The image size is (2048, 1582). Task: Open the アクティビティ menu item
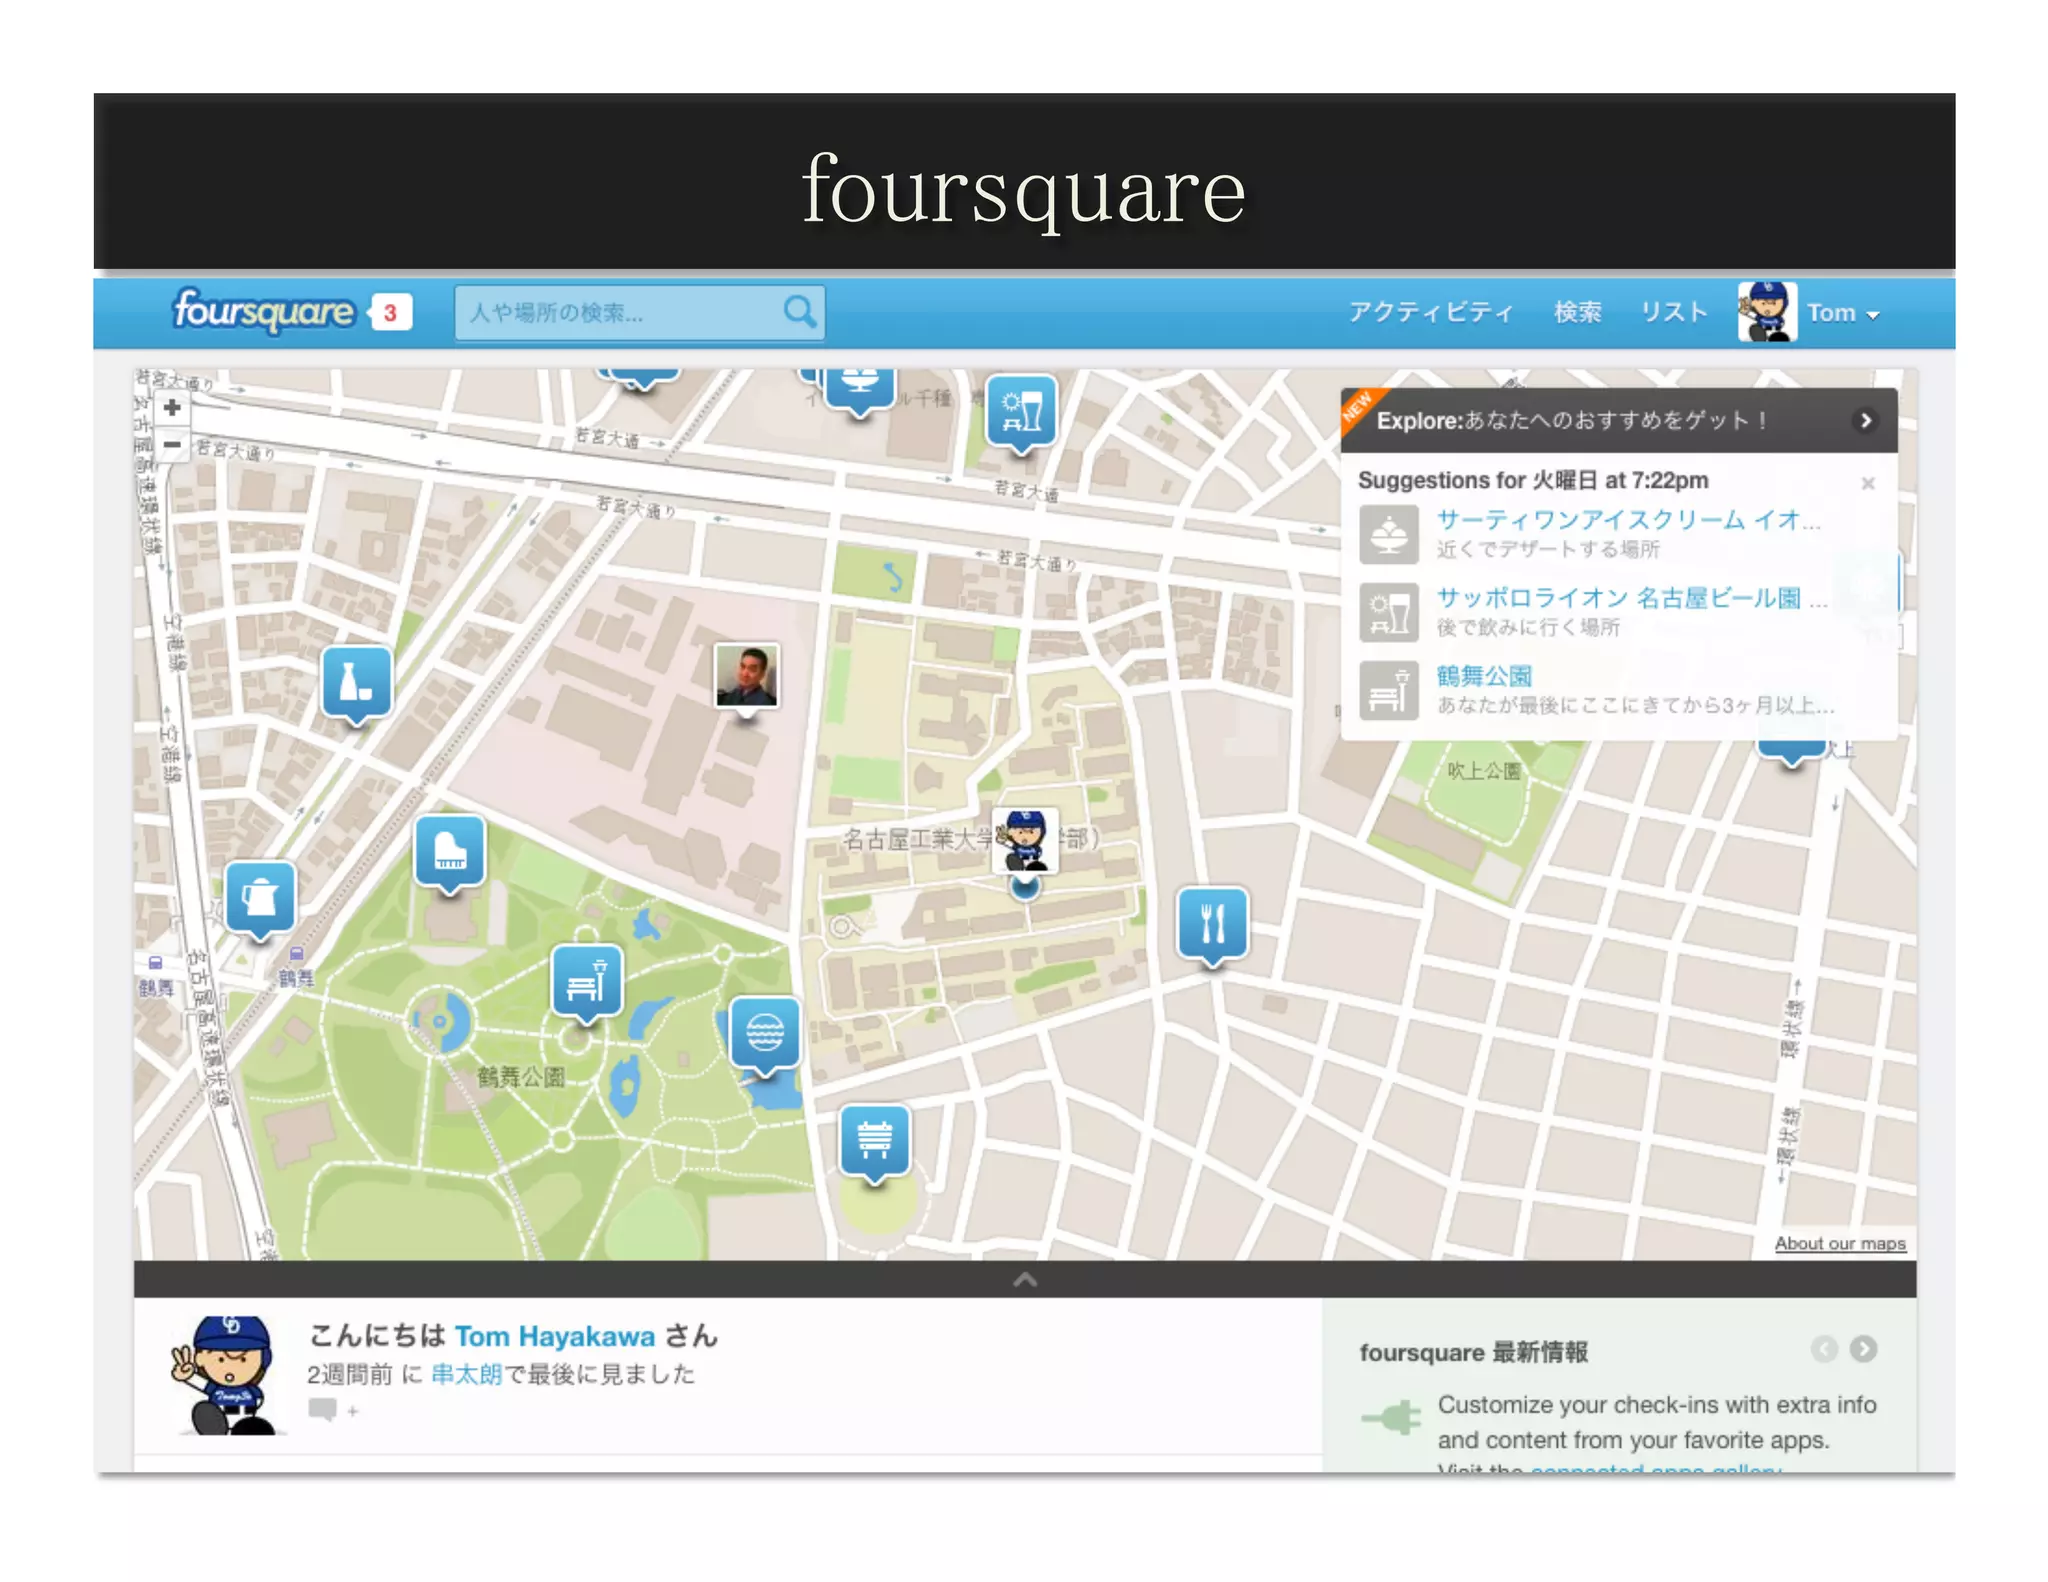click(1430, 312)
